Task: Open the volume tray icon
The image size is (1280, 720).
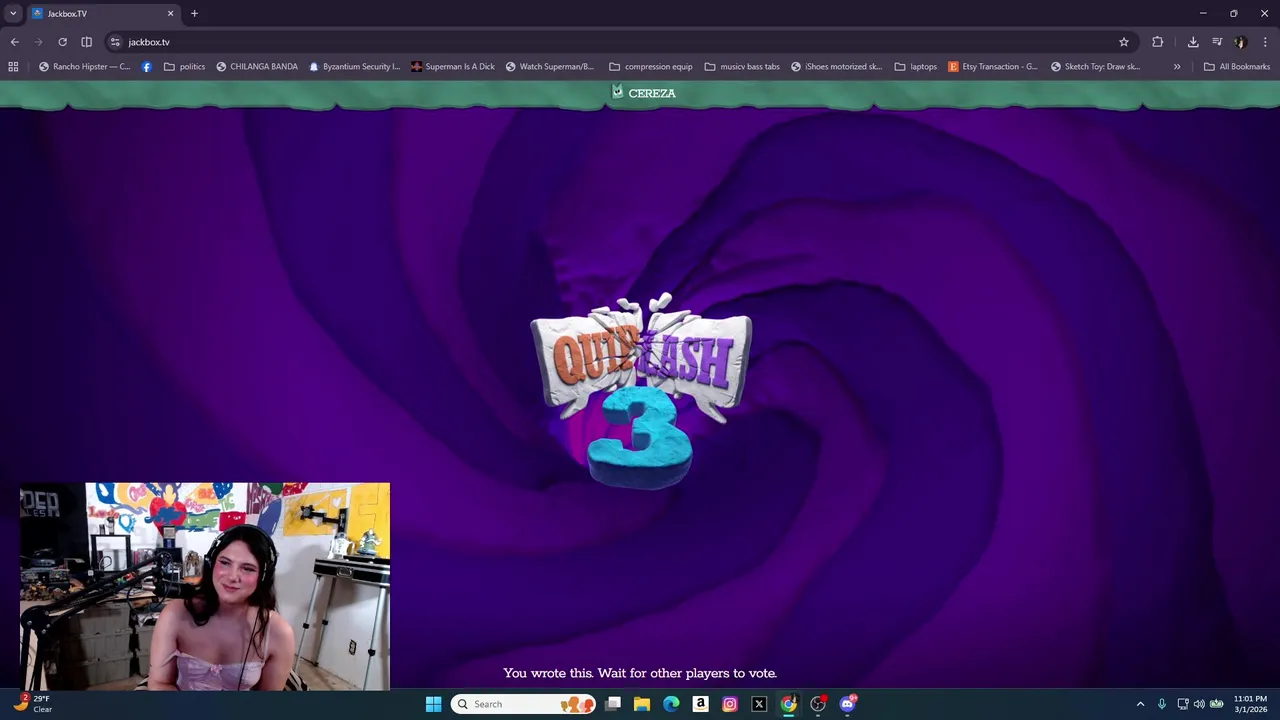Action: coord(1199,704)
